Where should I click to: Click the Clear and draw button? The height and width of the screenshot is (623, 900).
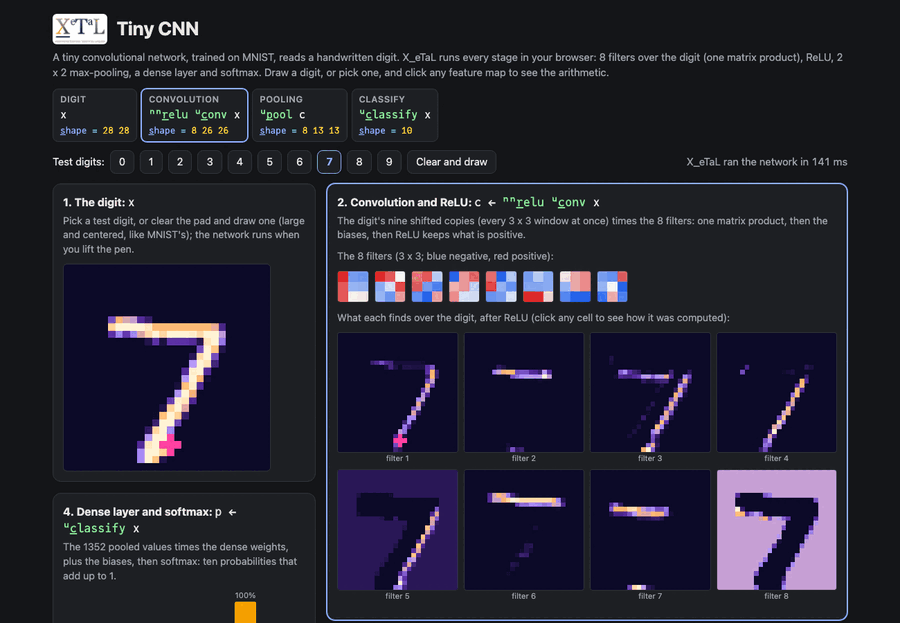452,162
